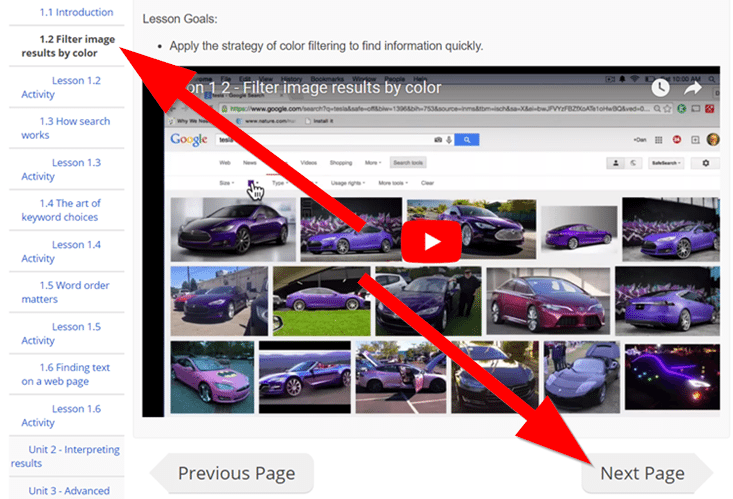The width and height of the screenshot is (733, 499).
Task: Click the Share arrow icon on video
Action: pyautogui.click(x=693, y=87)
